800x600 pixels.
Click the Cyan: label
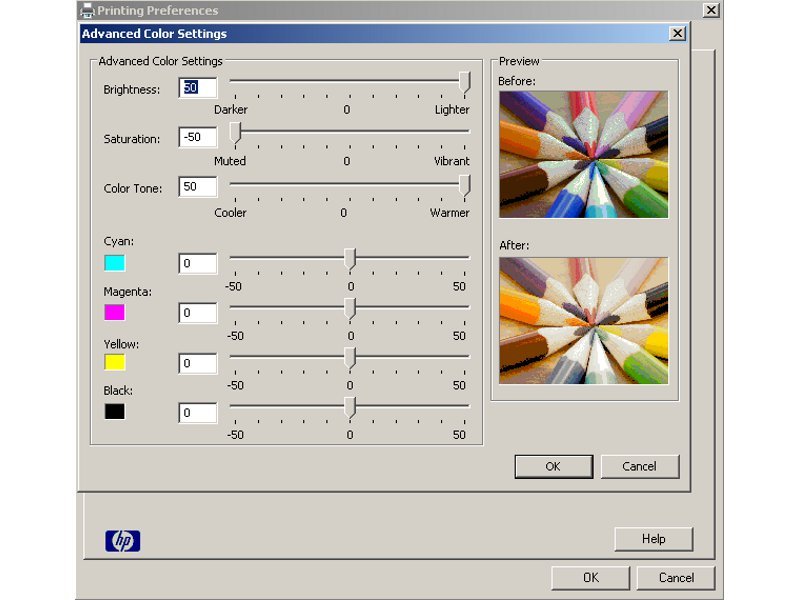coord(119,241)
